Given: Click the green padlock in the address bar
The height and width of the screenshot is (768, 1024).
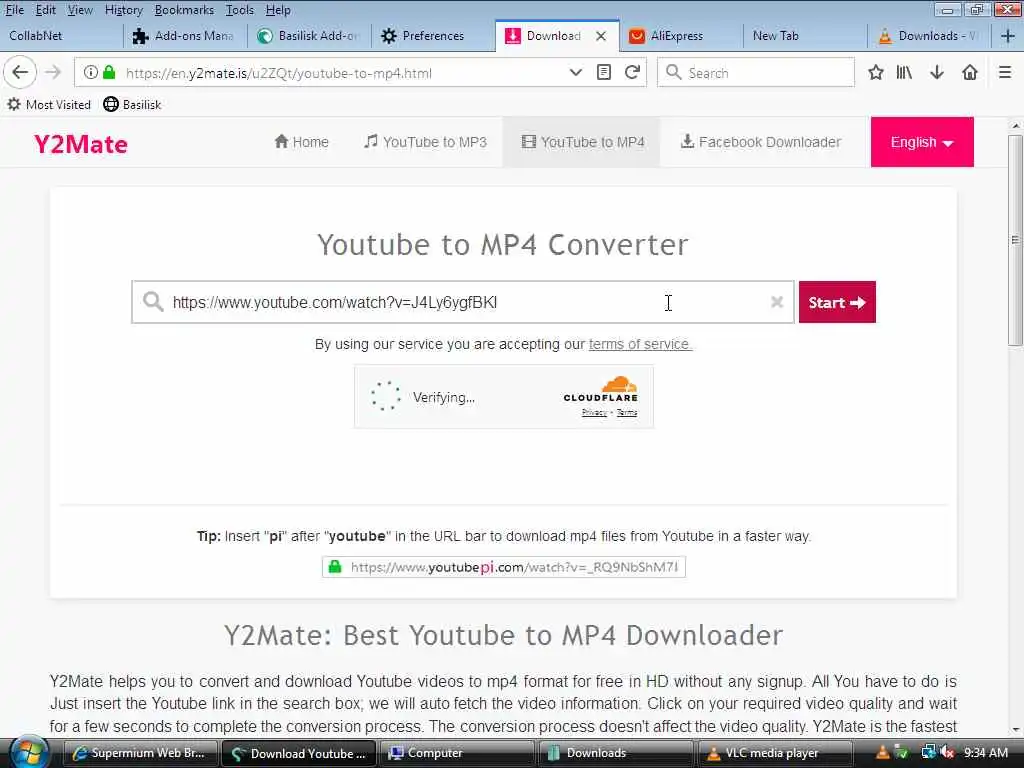Looking at the screenshot, I should (x=109, y=72).
